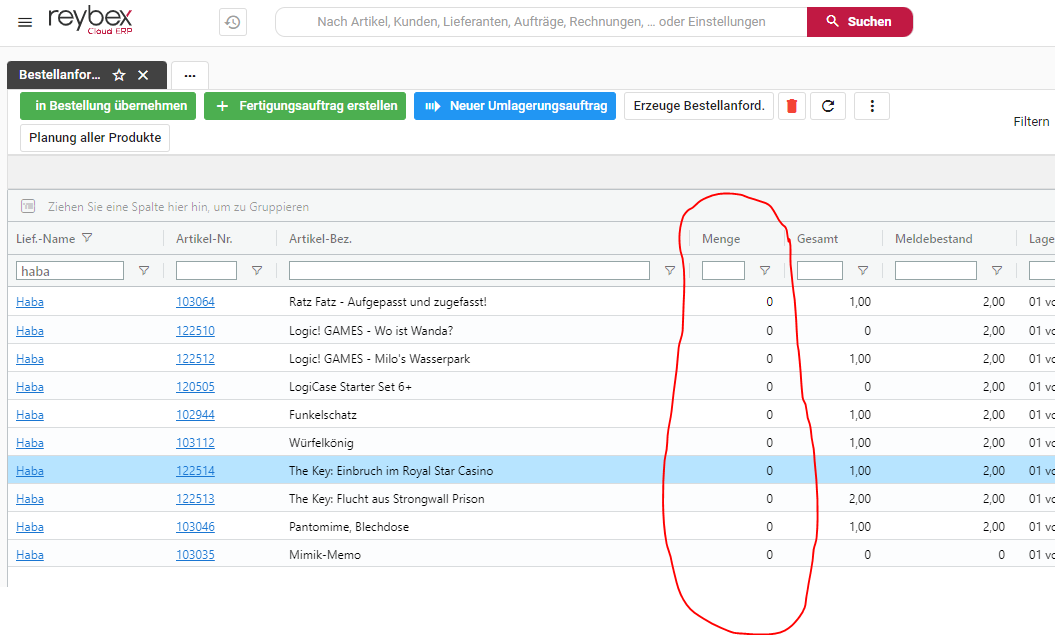Select 'Logic! GAMES - Wo ist Wanda?' text
Screen dimensions: 1055x635
point(371,331)
